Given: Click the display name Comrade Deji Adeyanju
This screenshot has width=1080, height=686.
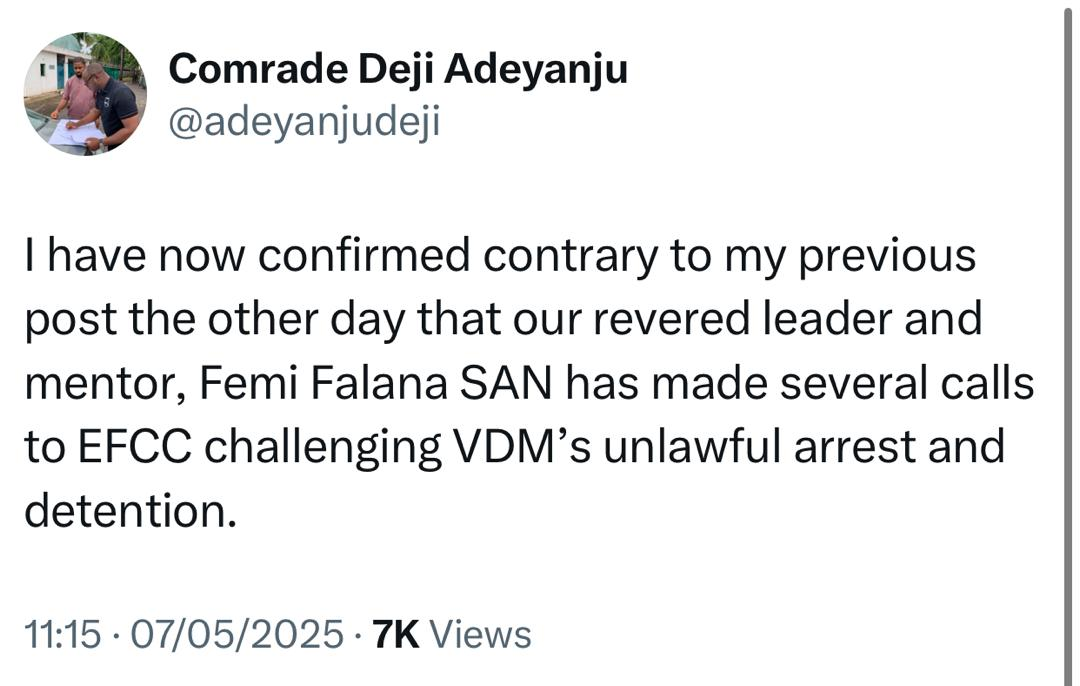Looking at the screenshot, I should coord(398,70).
